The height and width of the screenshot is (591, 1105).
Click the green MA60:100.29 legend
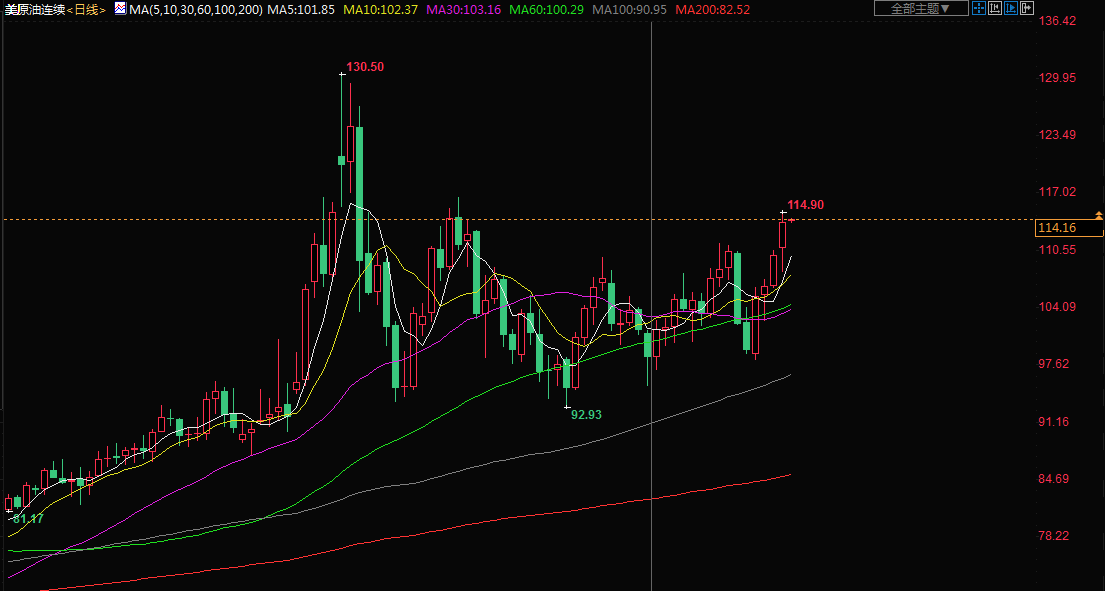(x=546, y=9)
